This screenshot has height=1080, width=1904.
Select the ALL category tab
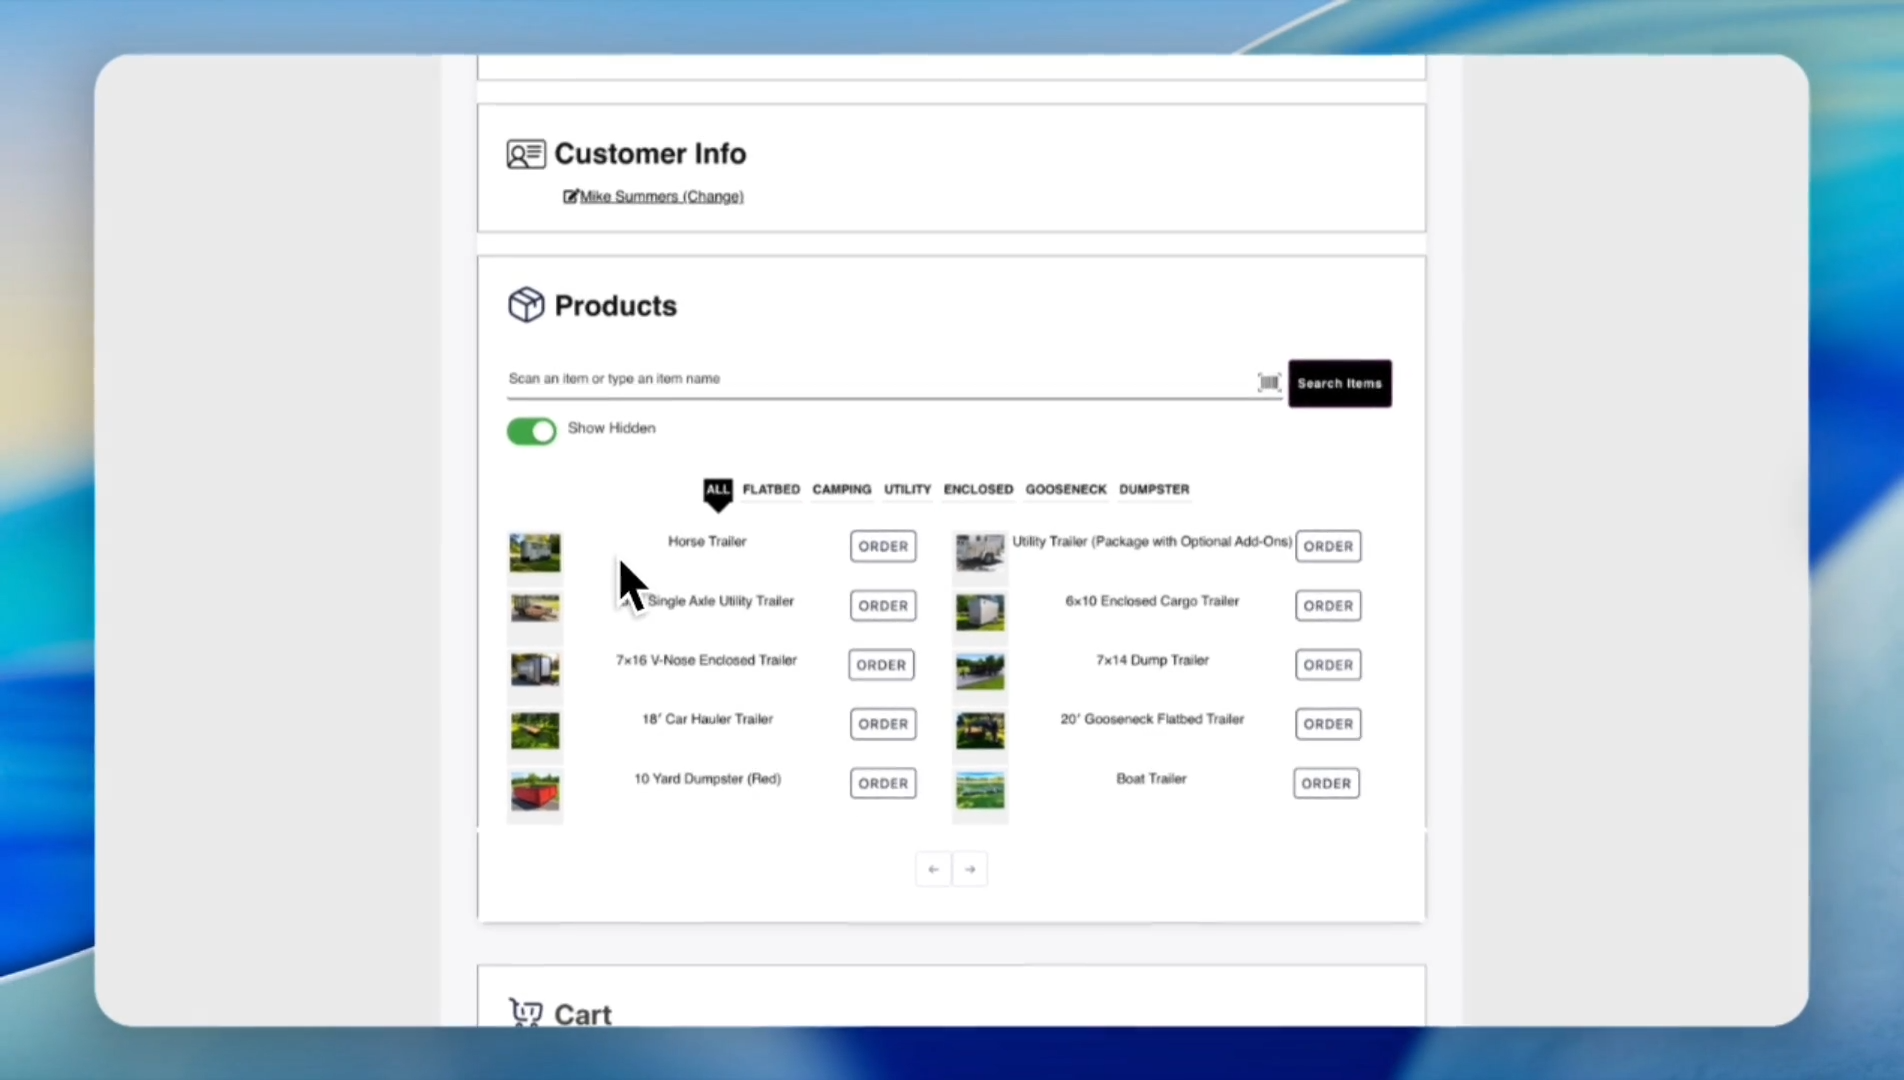pos(717,490)
